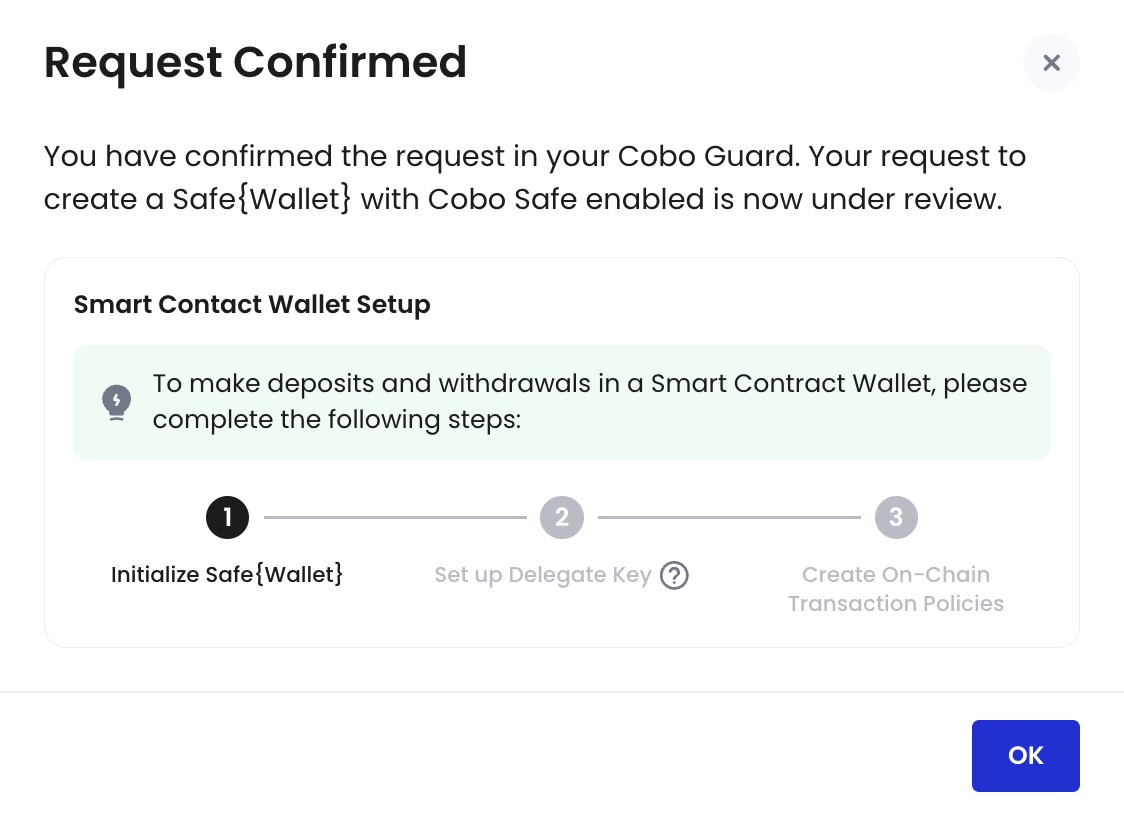1124x814 pixels.
Task: Click the line connecting steps 2 and 3
Action: [729, 517]
